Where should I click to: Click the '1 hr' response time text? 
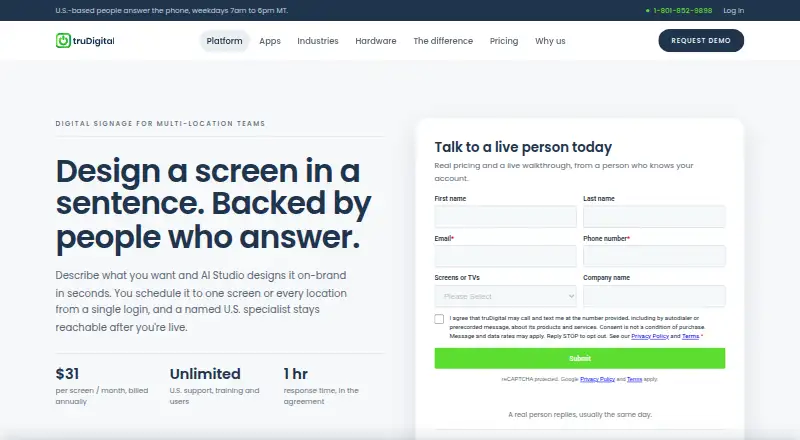pos(296,374)
